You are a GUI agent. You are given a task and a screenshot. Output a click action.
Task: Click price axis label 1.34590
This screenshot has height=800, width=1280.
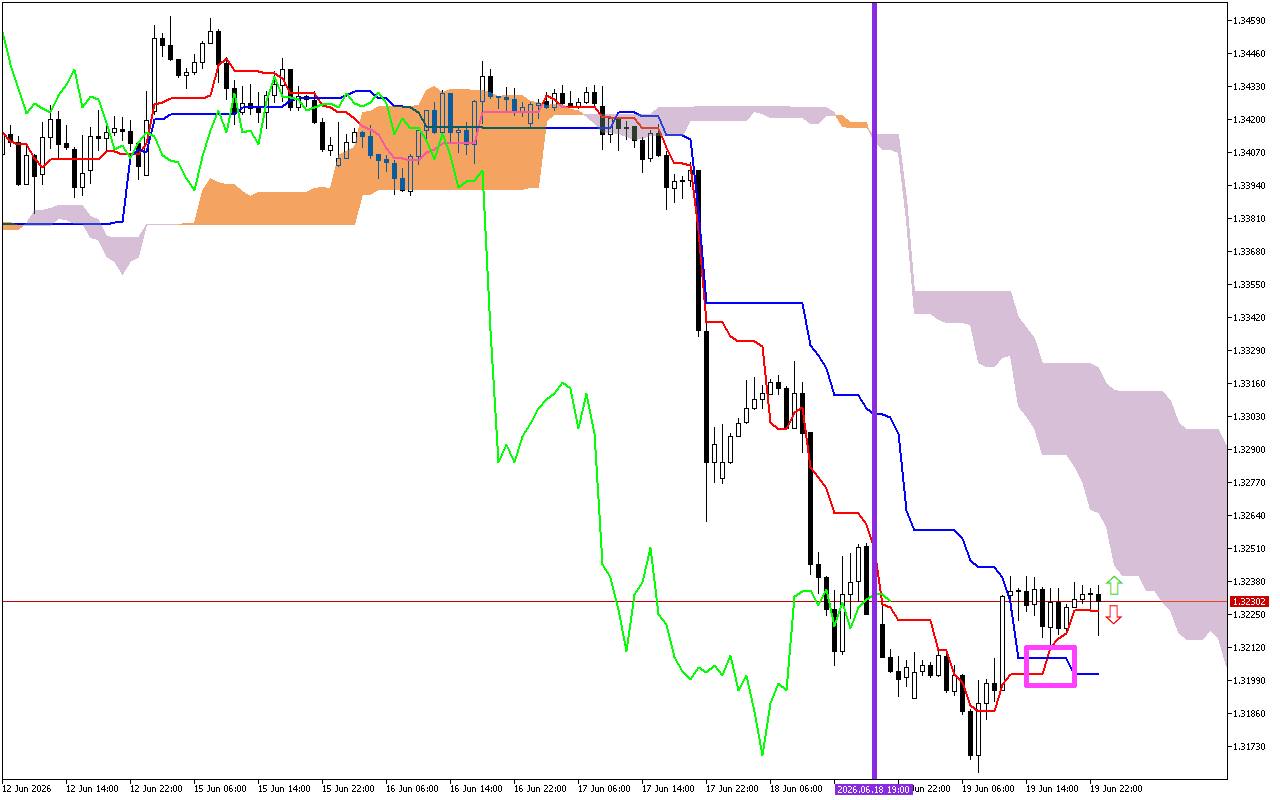tap(1250, 20)
